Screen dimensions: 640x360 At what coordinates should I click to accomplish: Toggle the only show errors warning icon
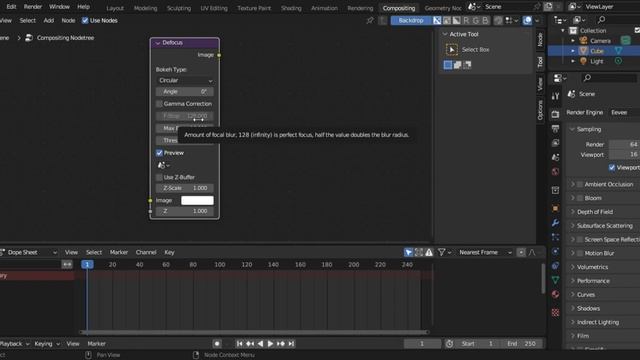pos(429,253)
